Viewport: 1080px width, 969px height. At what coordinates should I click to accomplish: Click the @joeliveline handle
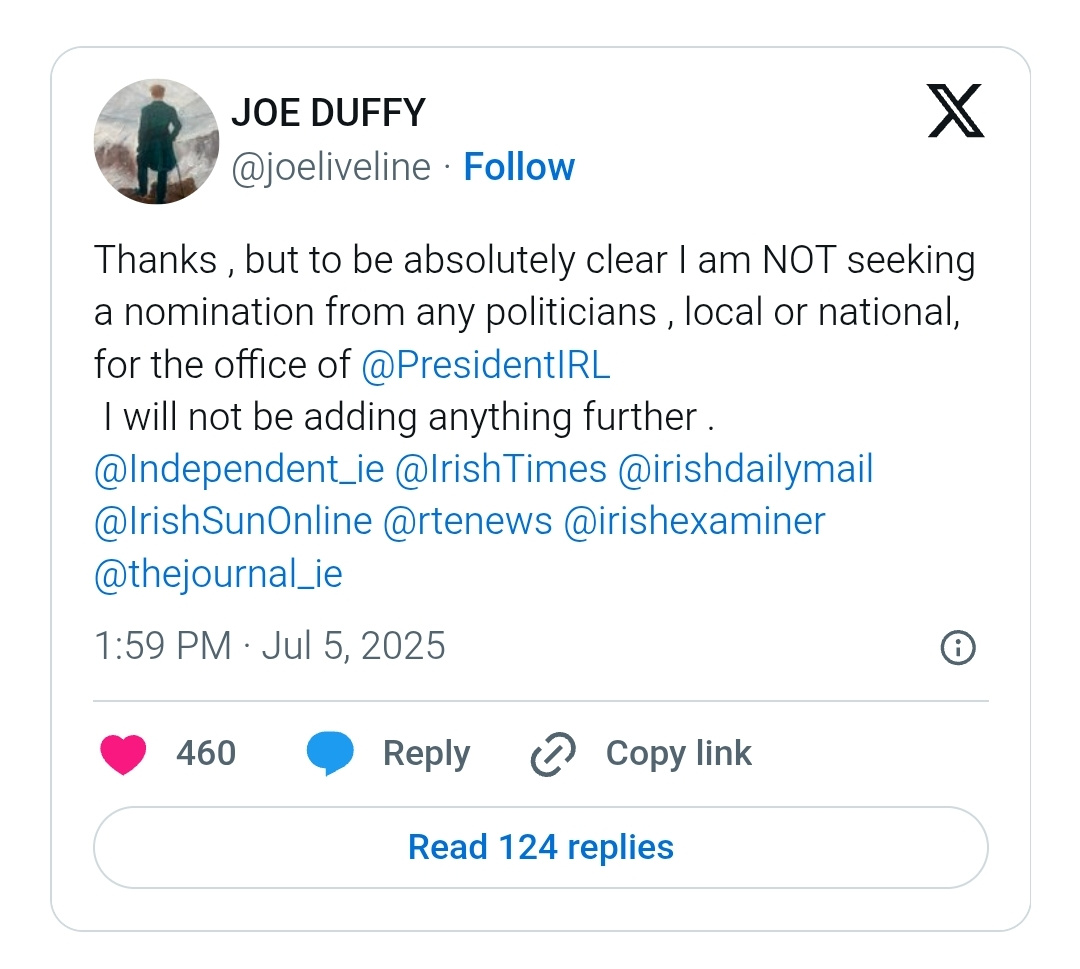coord(331,167)
